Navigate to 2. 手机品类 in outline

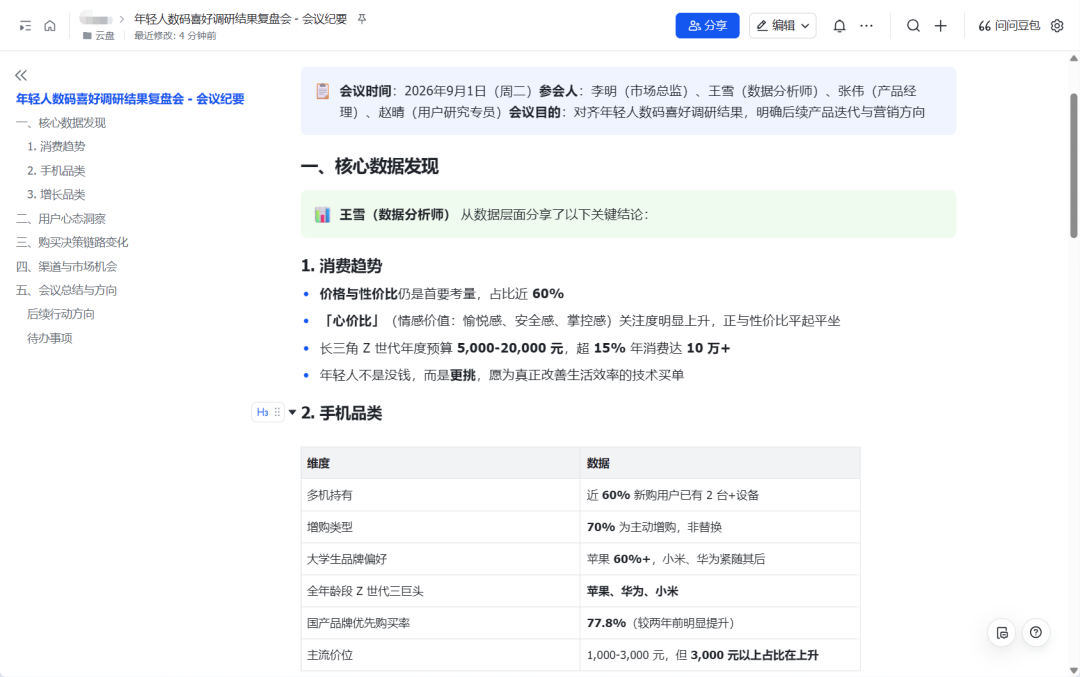[56, 170]
